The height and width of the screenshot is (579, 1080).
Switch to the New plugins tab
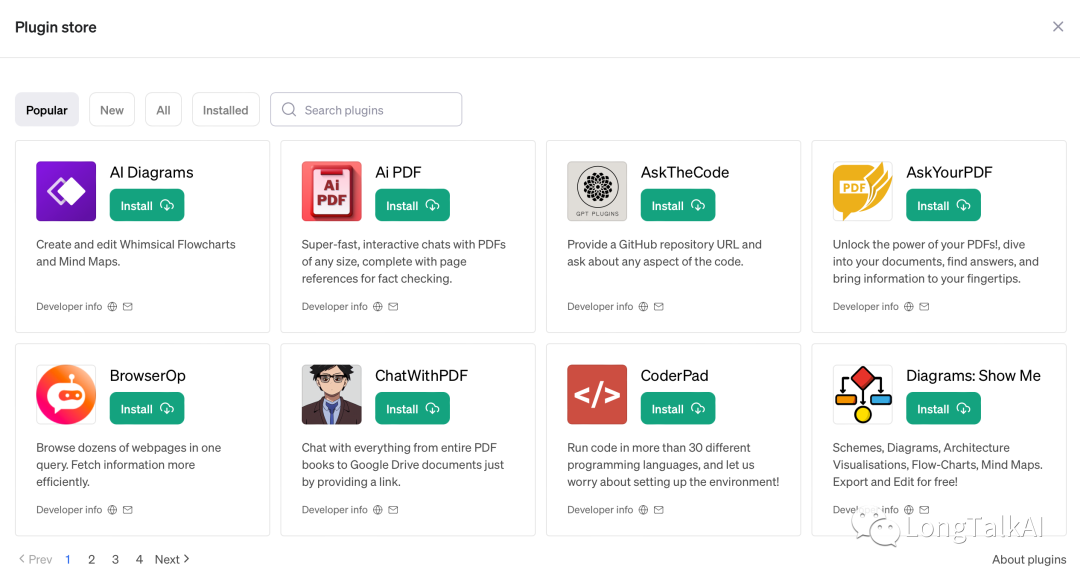tap(112, 109)
